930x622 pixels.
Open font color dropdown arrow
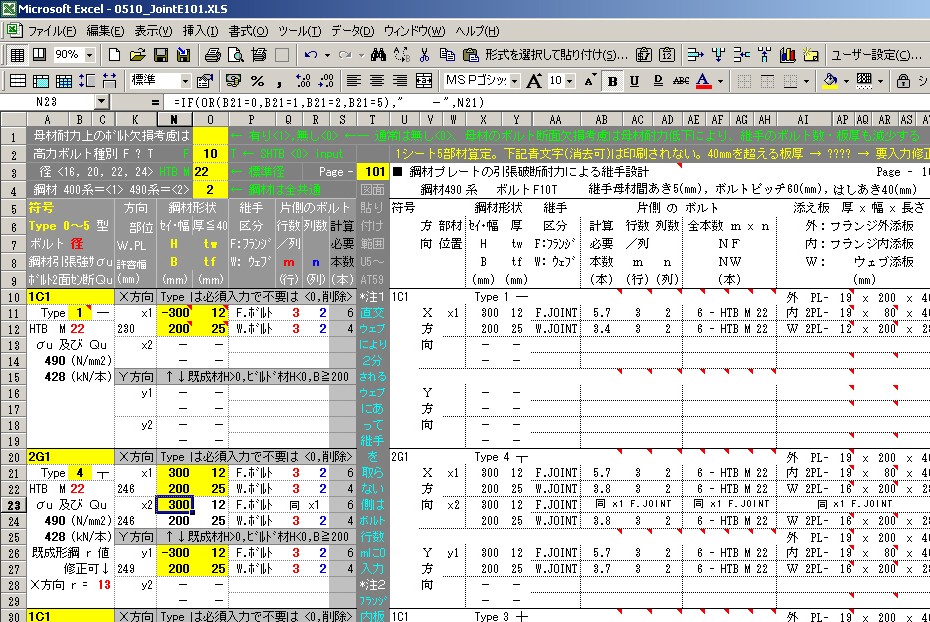point(720,81)
